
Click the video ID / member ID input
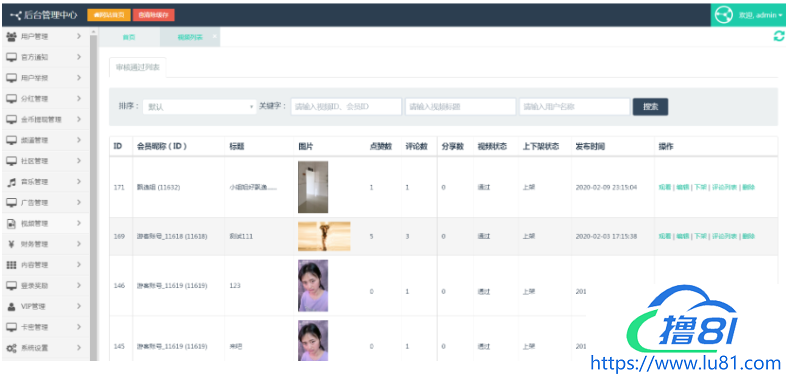(x=346, y=107)
